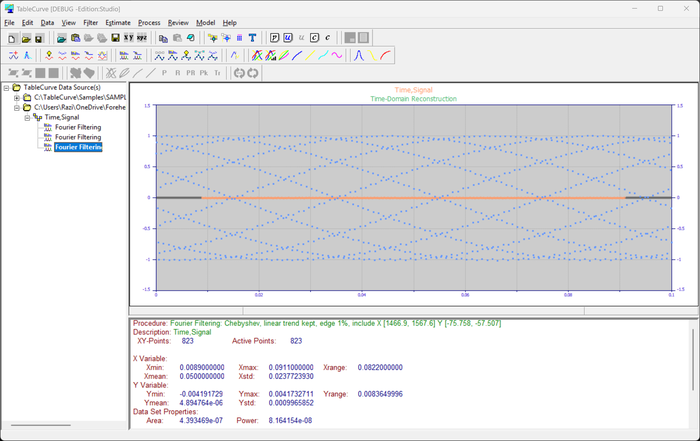700x441 pixels.
Task: Select the Time,Signal dataset tree item
Action: [x=62, y=117]
